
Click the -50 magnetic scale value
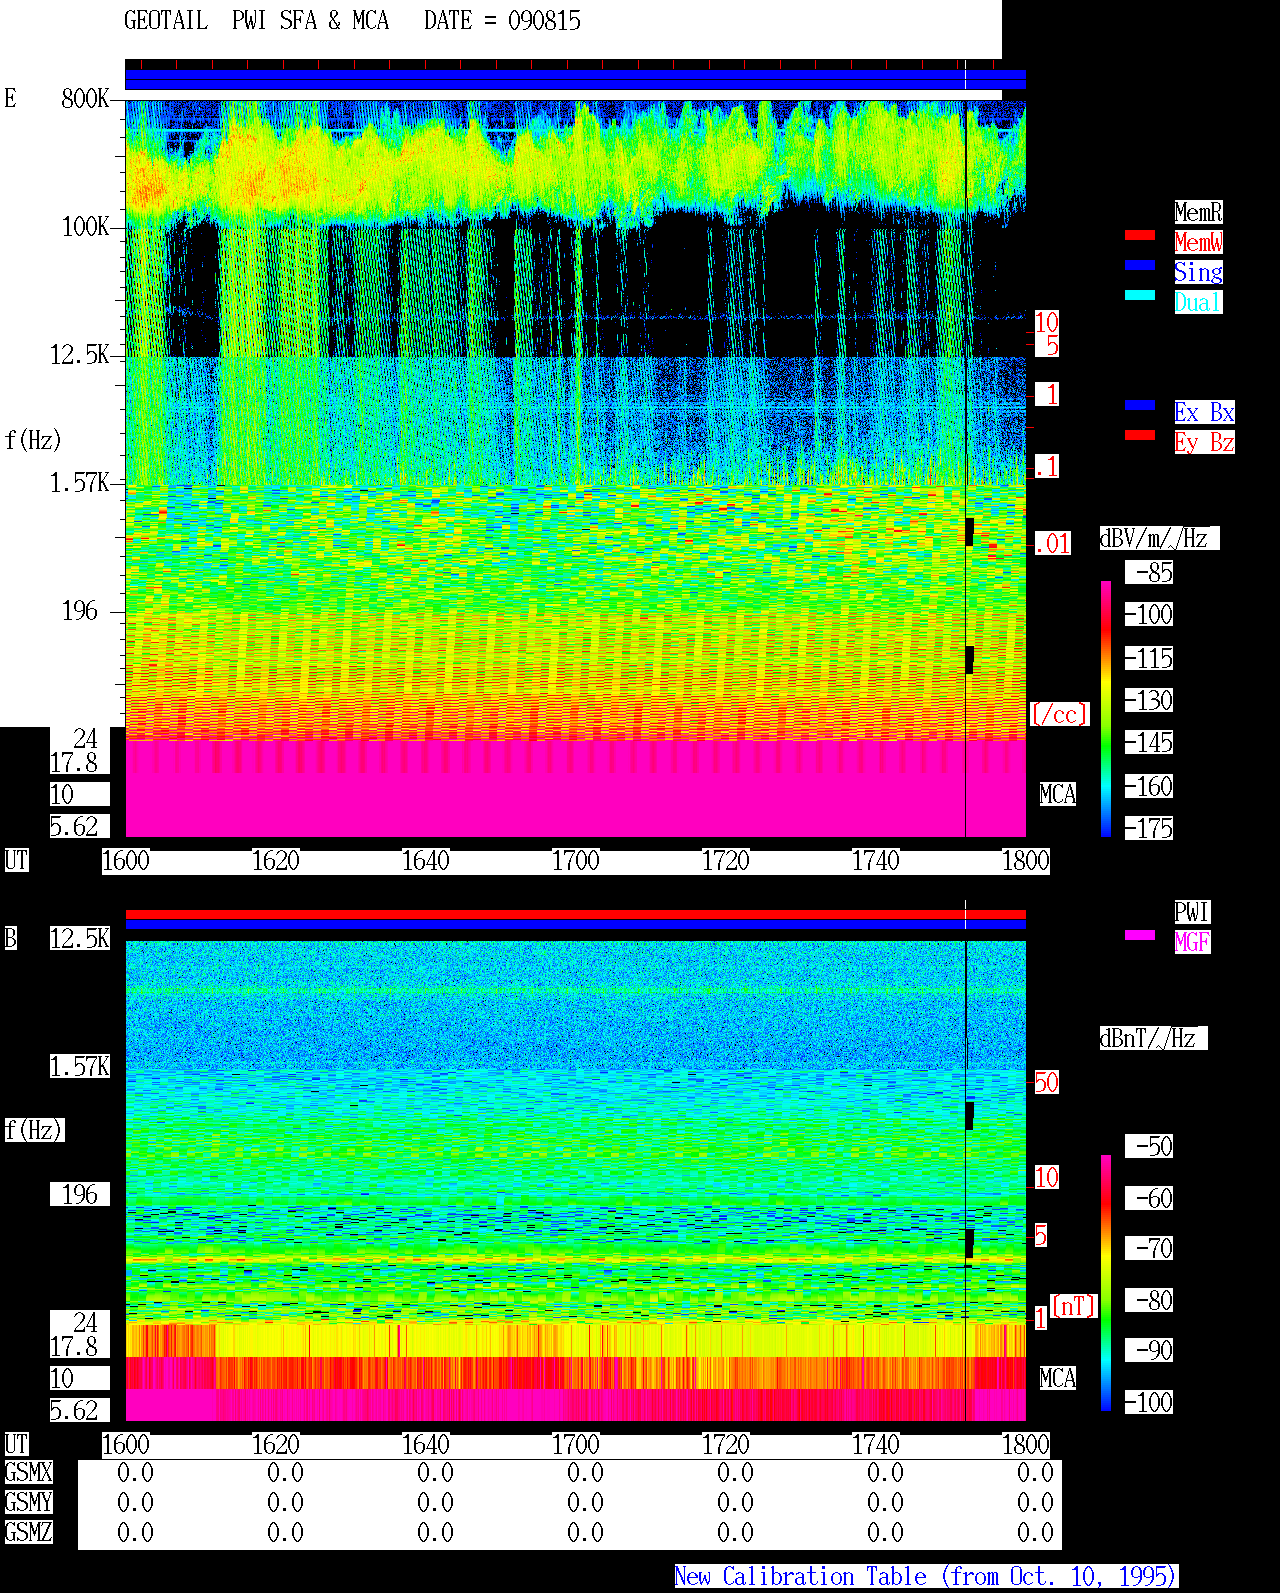(1149, 1146)
